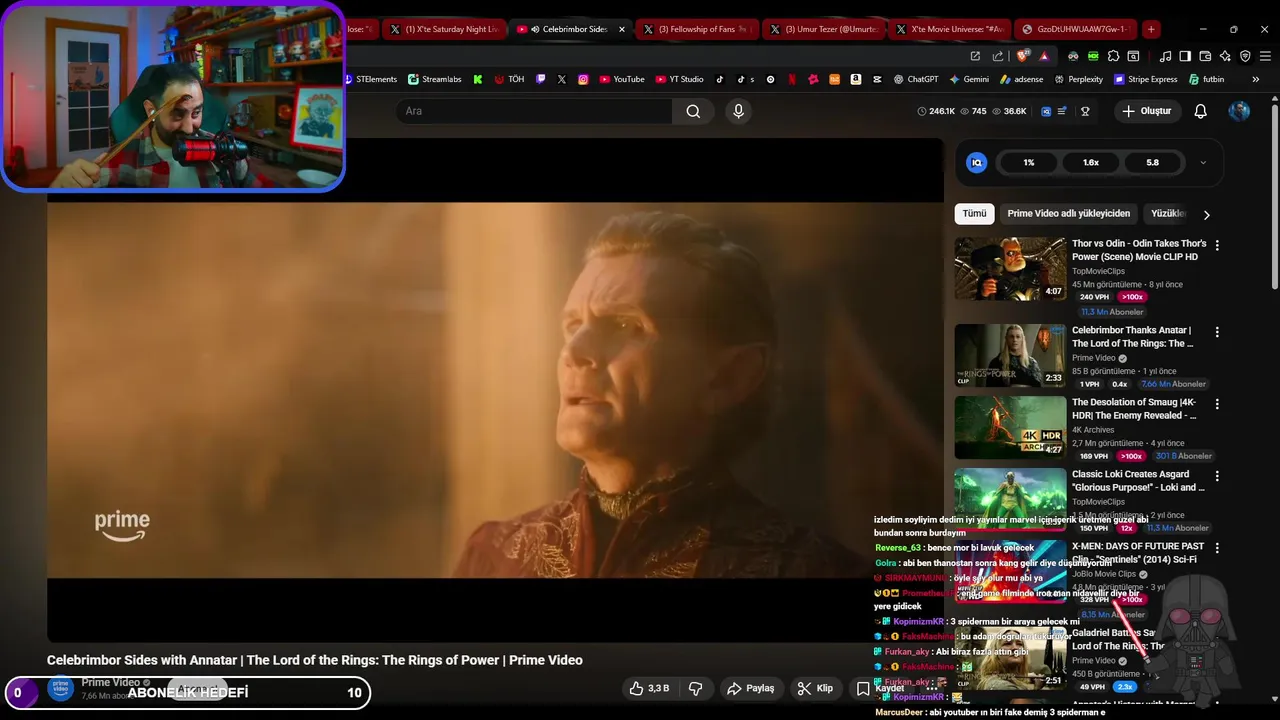Screen dimensions: 1280x720
Task: Open the Brave Rewards triangle icon
Action: (1044, 56)
